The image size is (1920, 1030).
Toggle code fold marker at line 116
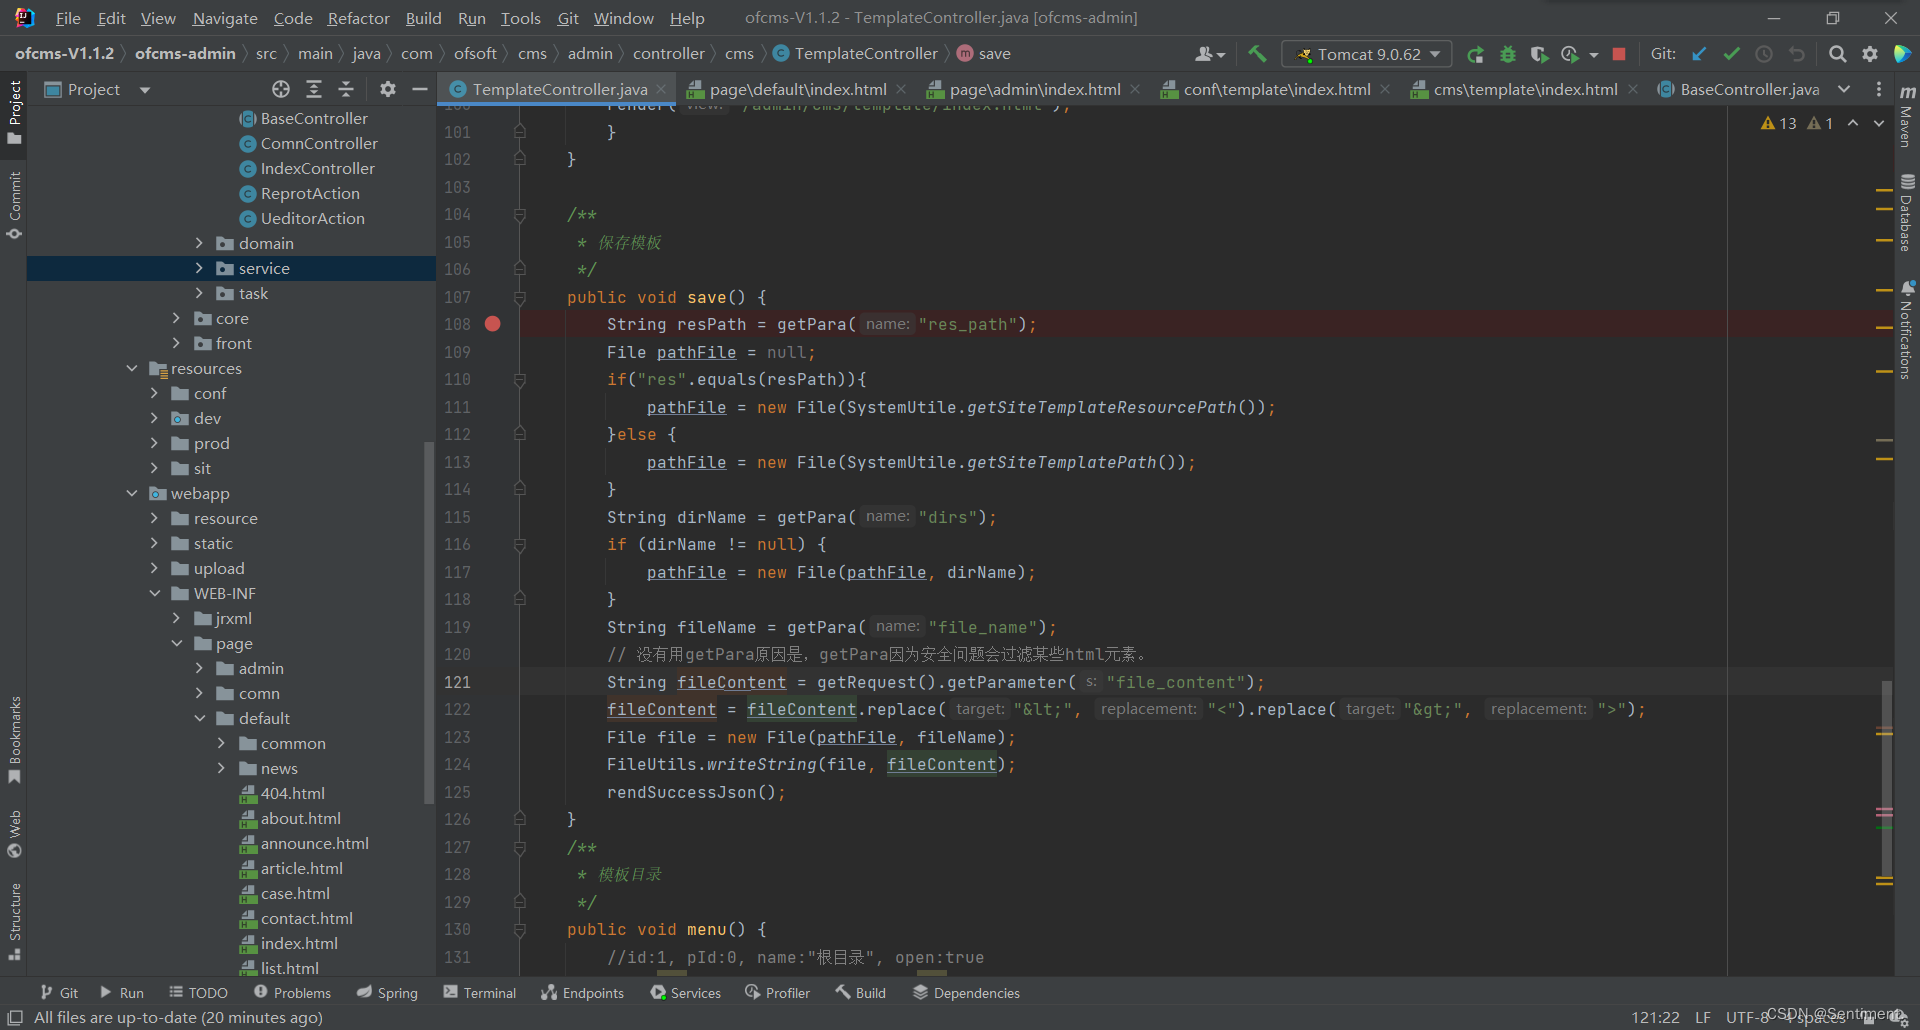pos(520,545)
